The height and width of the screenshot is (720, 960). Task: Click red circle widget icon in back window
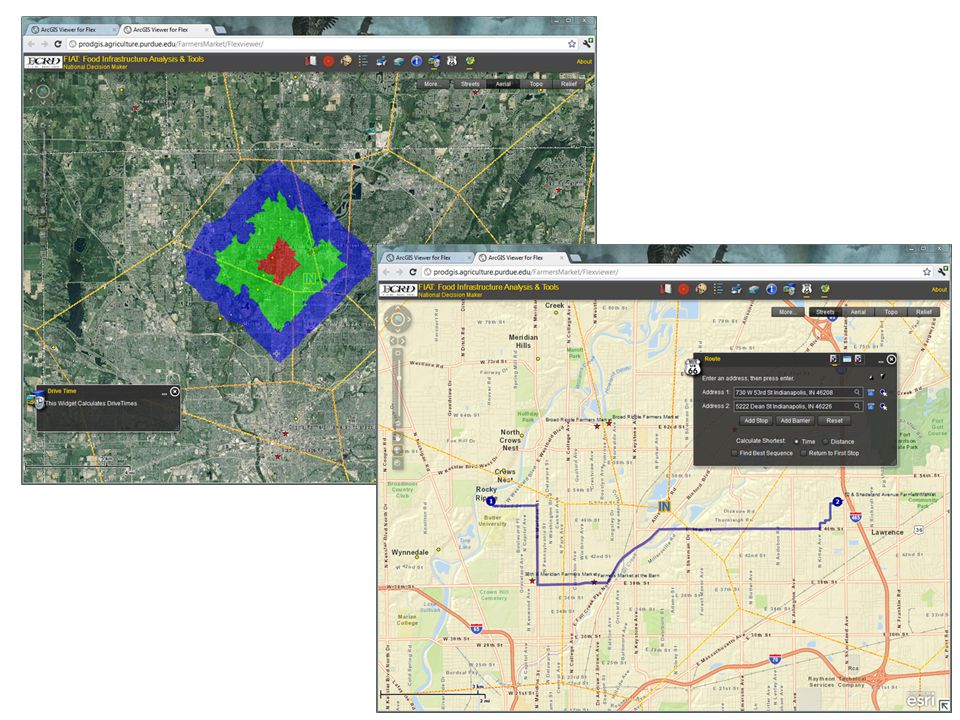[328, 61]
